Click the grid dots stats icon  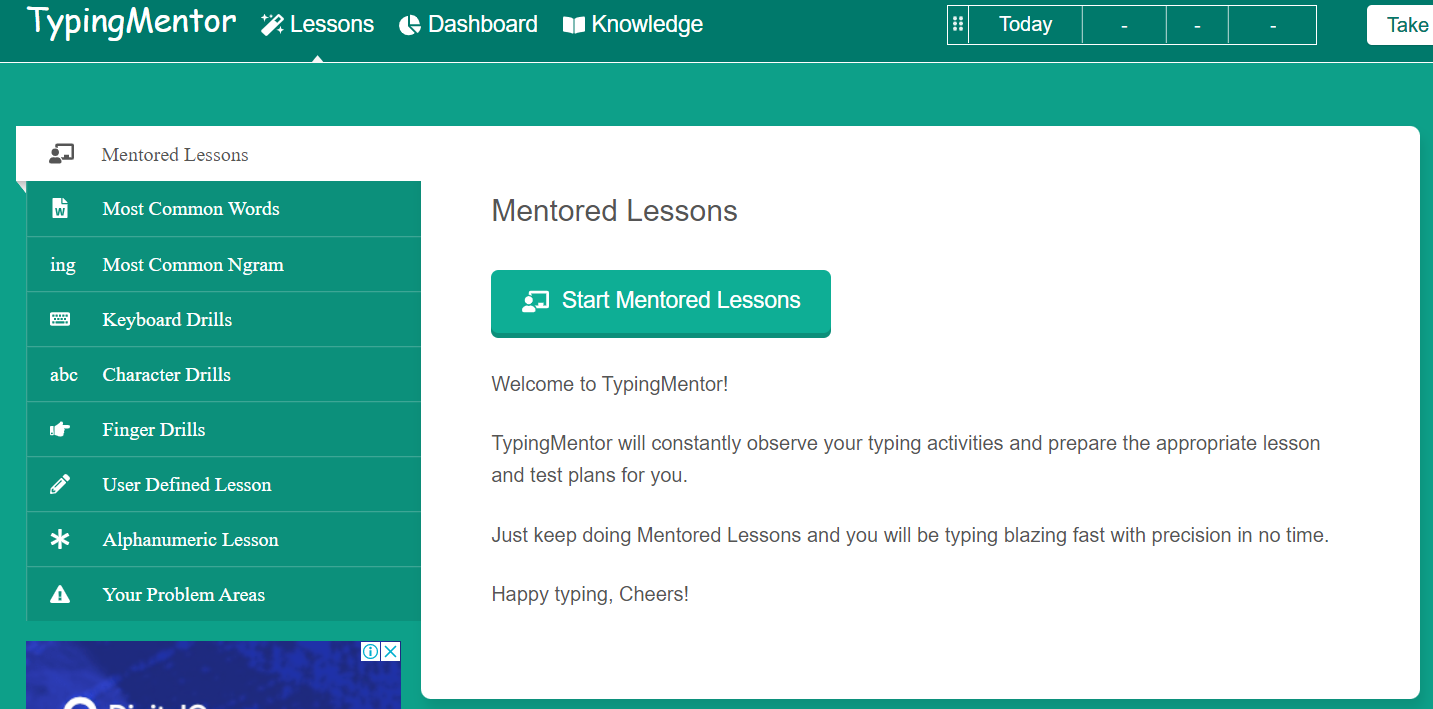958,25
